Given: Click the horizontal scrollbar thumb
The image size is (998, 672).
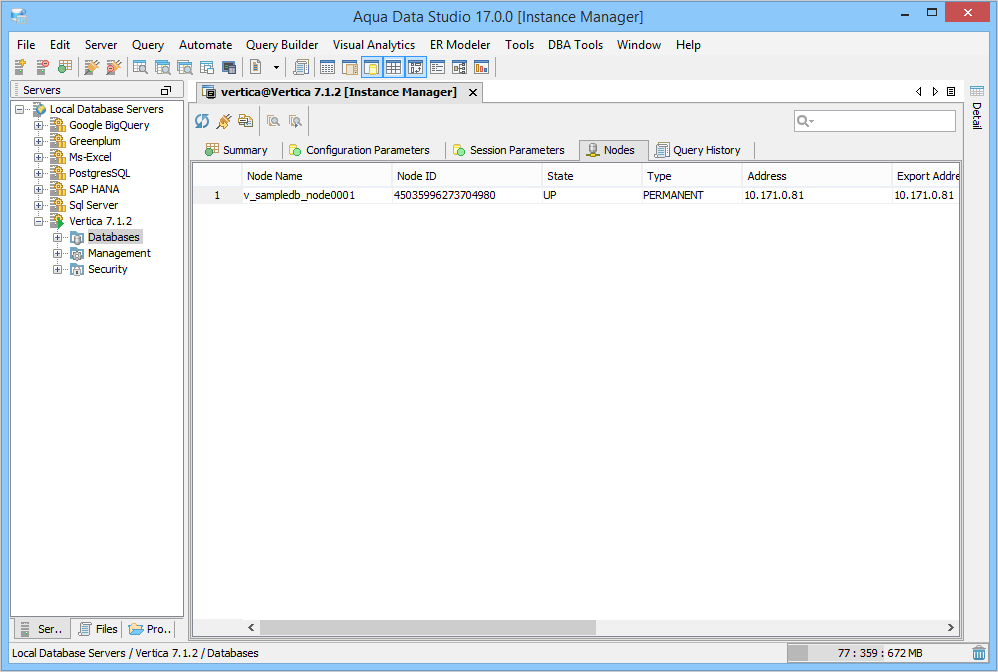Looking at the screenshot, I should 428,627.
